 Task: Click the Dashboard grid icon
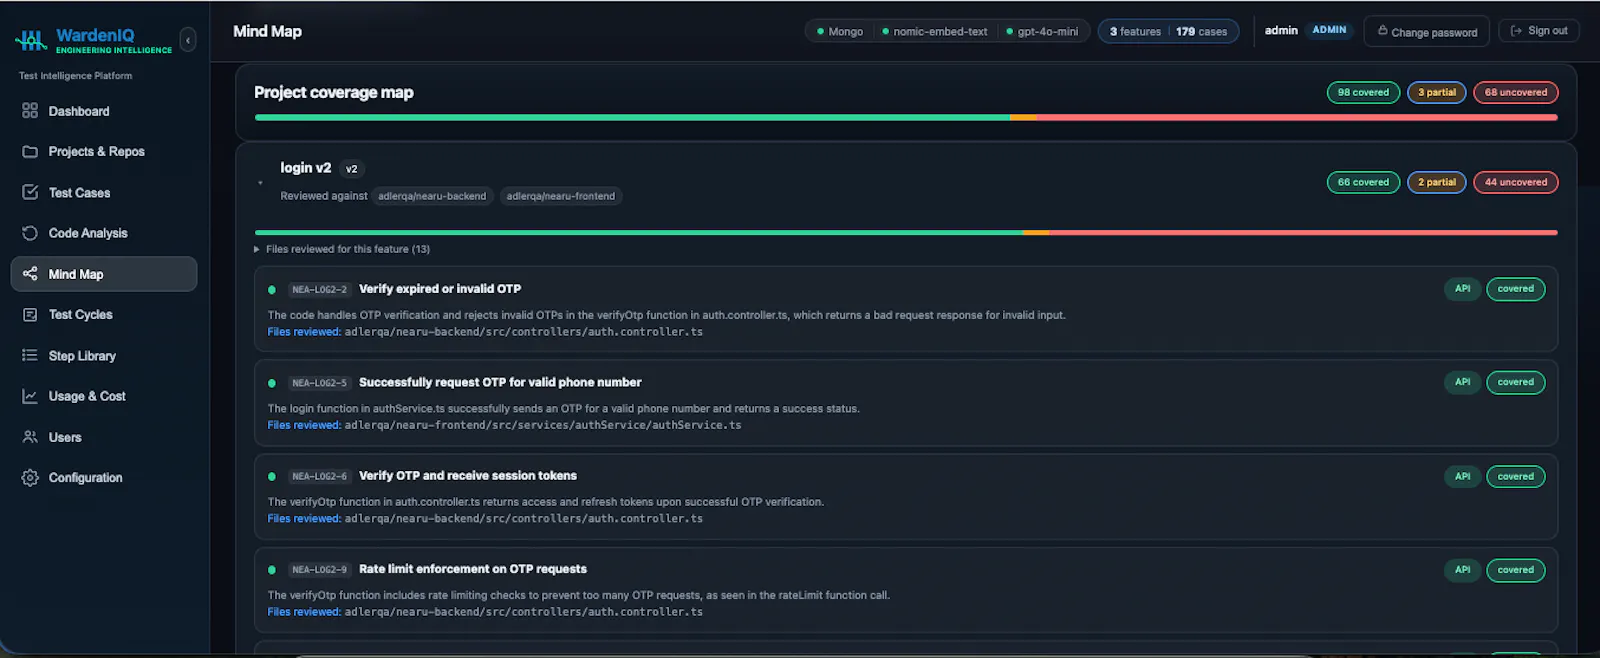tap(30, 111)
